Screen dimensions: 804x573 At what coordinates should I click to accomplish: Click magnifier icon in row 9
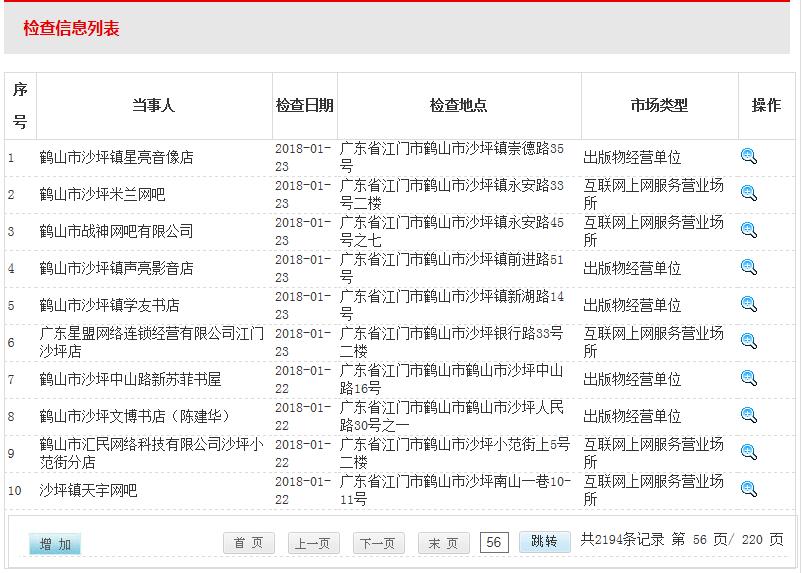pos(748,452)
